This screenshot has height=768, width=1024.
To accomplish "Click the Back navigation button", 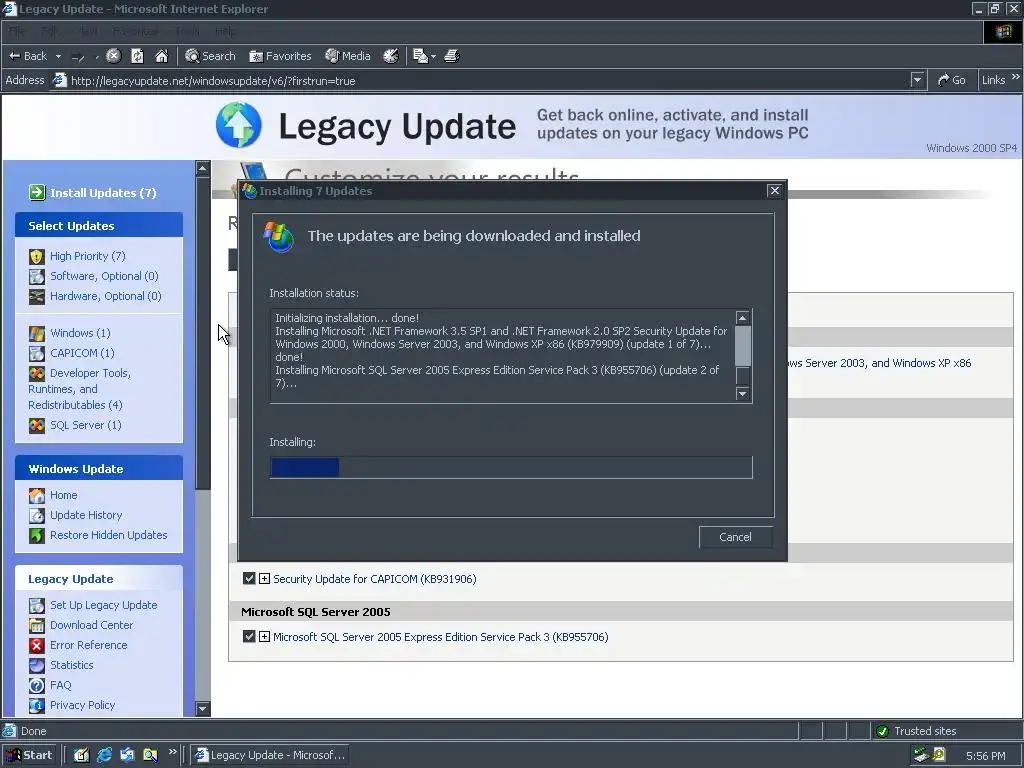I will coord(27,56).
